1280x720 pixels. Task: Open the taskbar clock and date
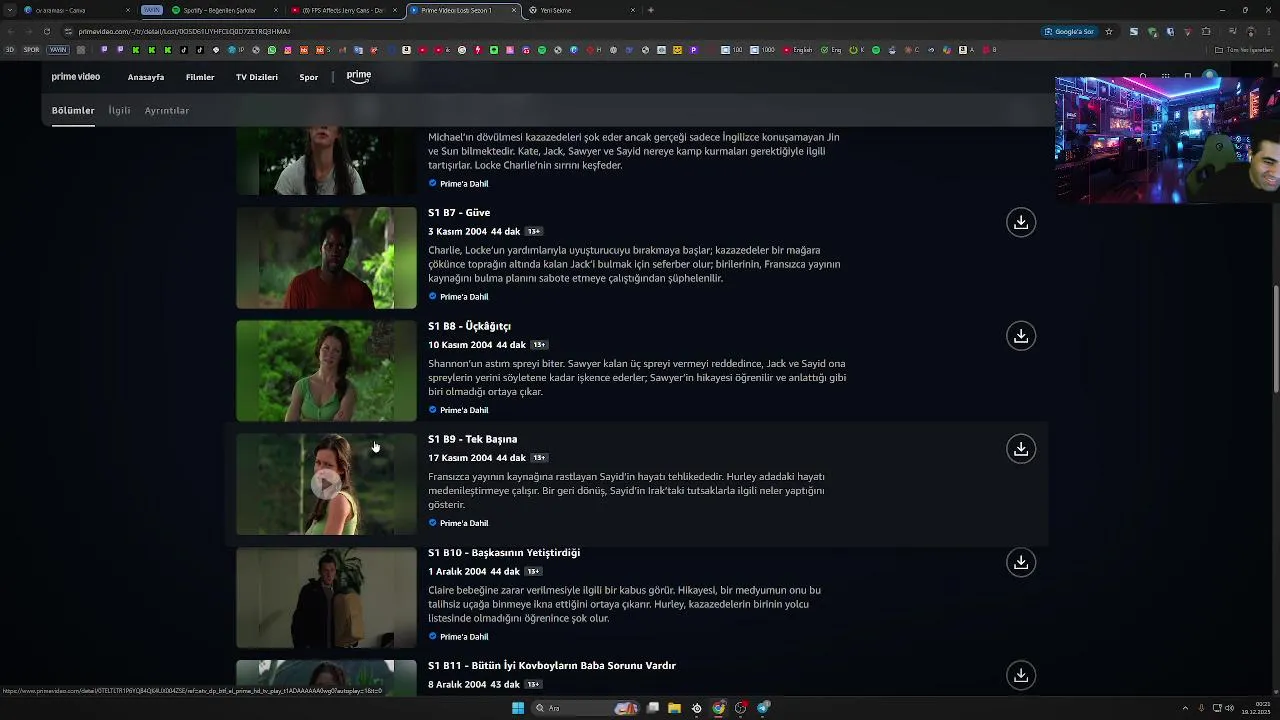(1255, 708)
